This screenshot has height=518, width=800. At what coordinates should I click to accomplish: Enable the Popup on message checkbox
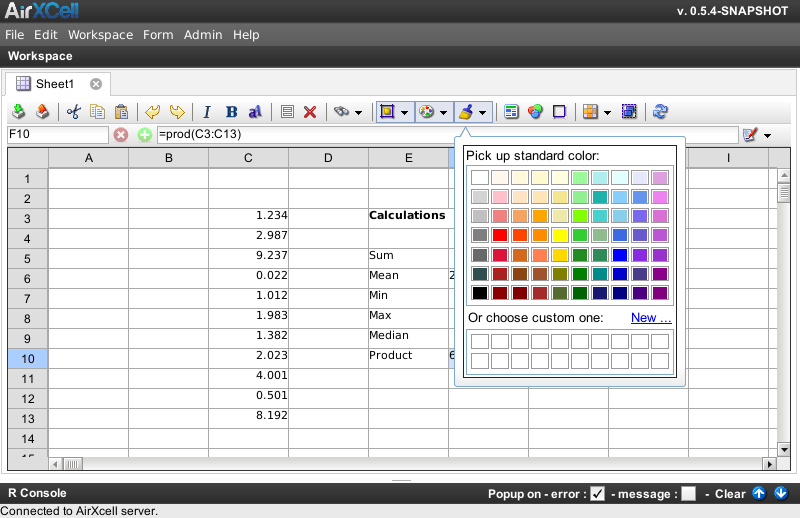688,493
